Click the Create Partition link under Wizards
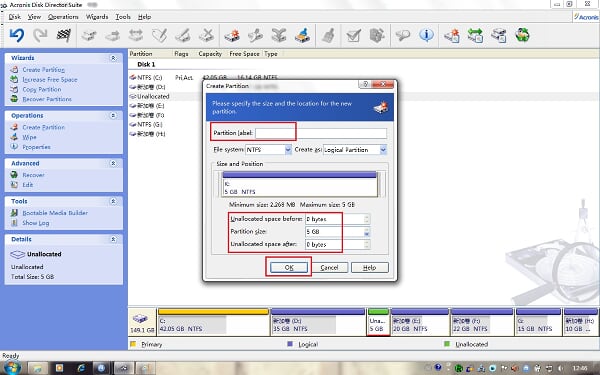The image size is (600, 375). click(x=43, y=70)
